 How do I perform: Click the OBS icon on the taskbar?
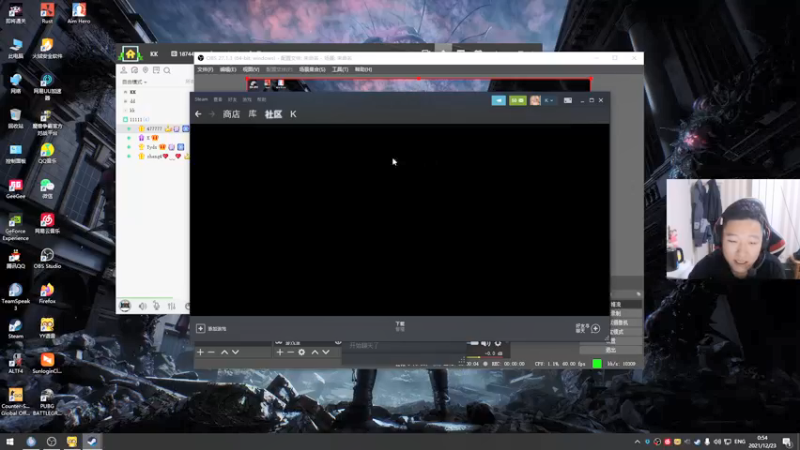pos(51,441)
